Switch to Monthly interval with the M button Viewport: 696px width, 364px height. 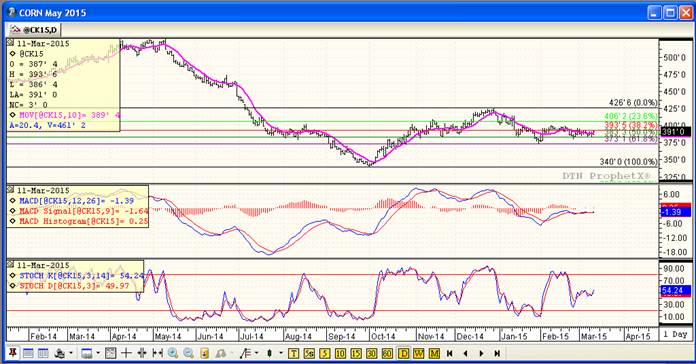point(434,353)
